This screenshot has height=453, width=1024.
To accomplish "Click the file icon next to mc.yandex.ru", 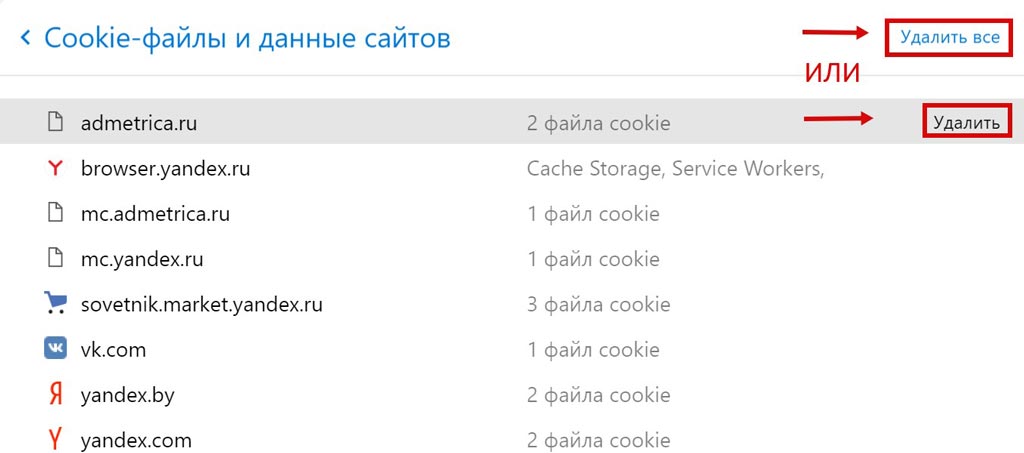I will click(55, 259).
